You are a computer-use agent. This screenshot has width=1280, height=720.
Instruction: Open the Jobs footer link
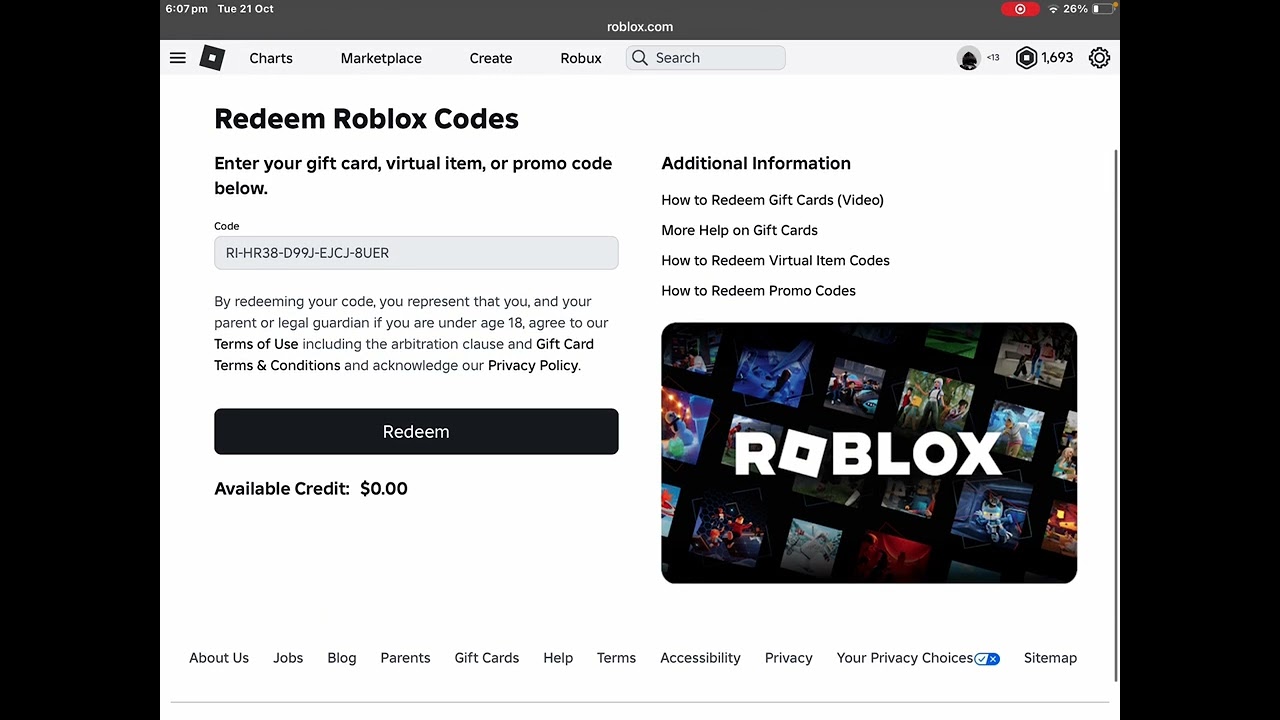(288, 658)
